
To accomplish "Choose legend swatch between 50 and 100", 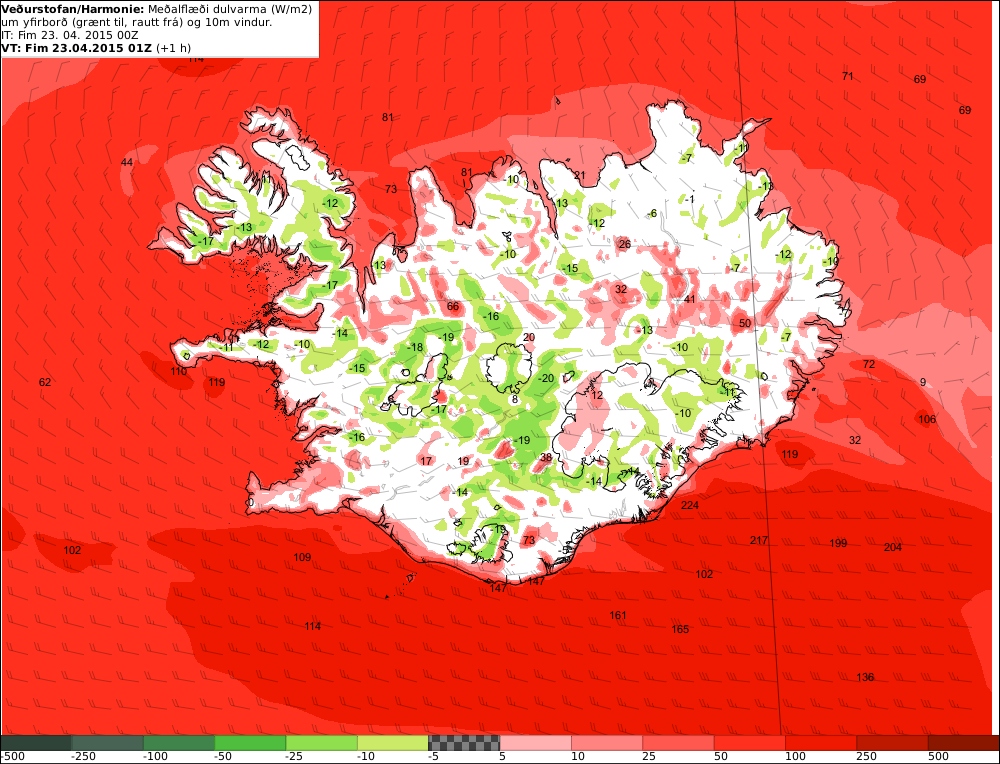I will pyautogui.click(x=750, y=742).
